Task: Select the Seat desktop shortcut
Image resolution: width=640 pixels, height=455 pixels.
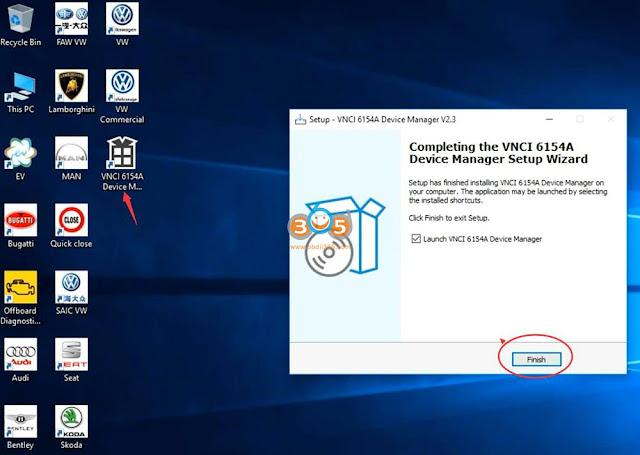Action: [71, 360]
